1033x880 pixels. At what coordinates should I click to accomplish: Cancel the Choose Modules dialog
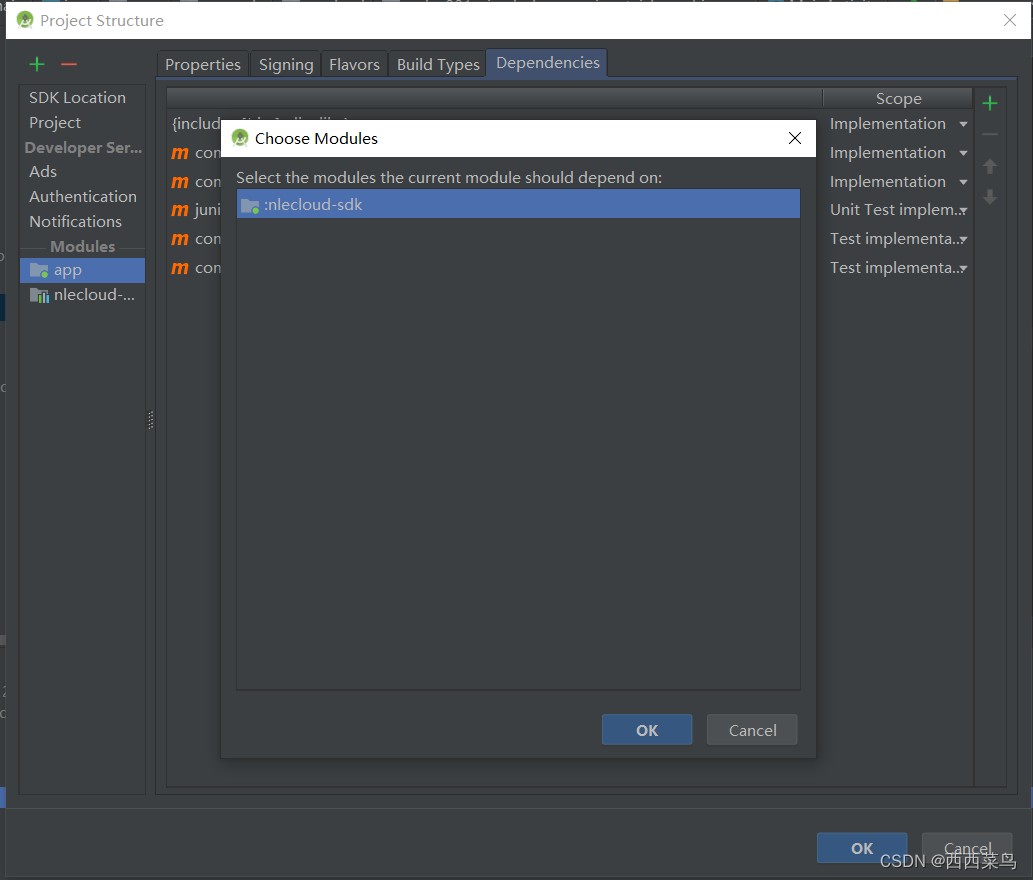(752, 730)
